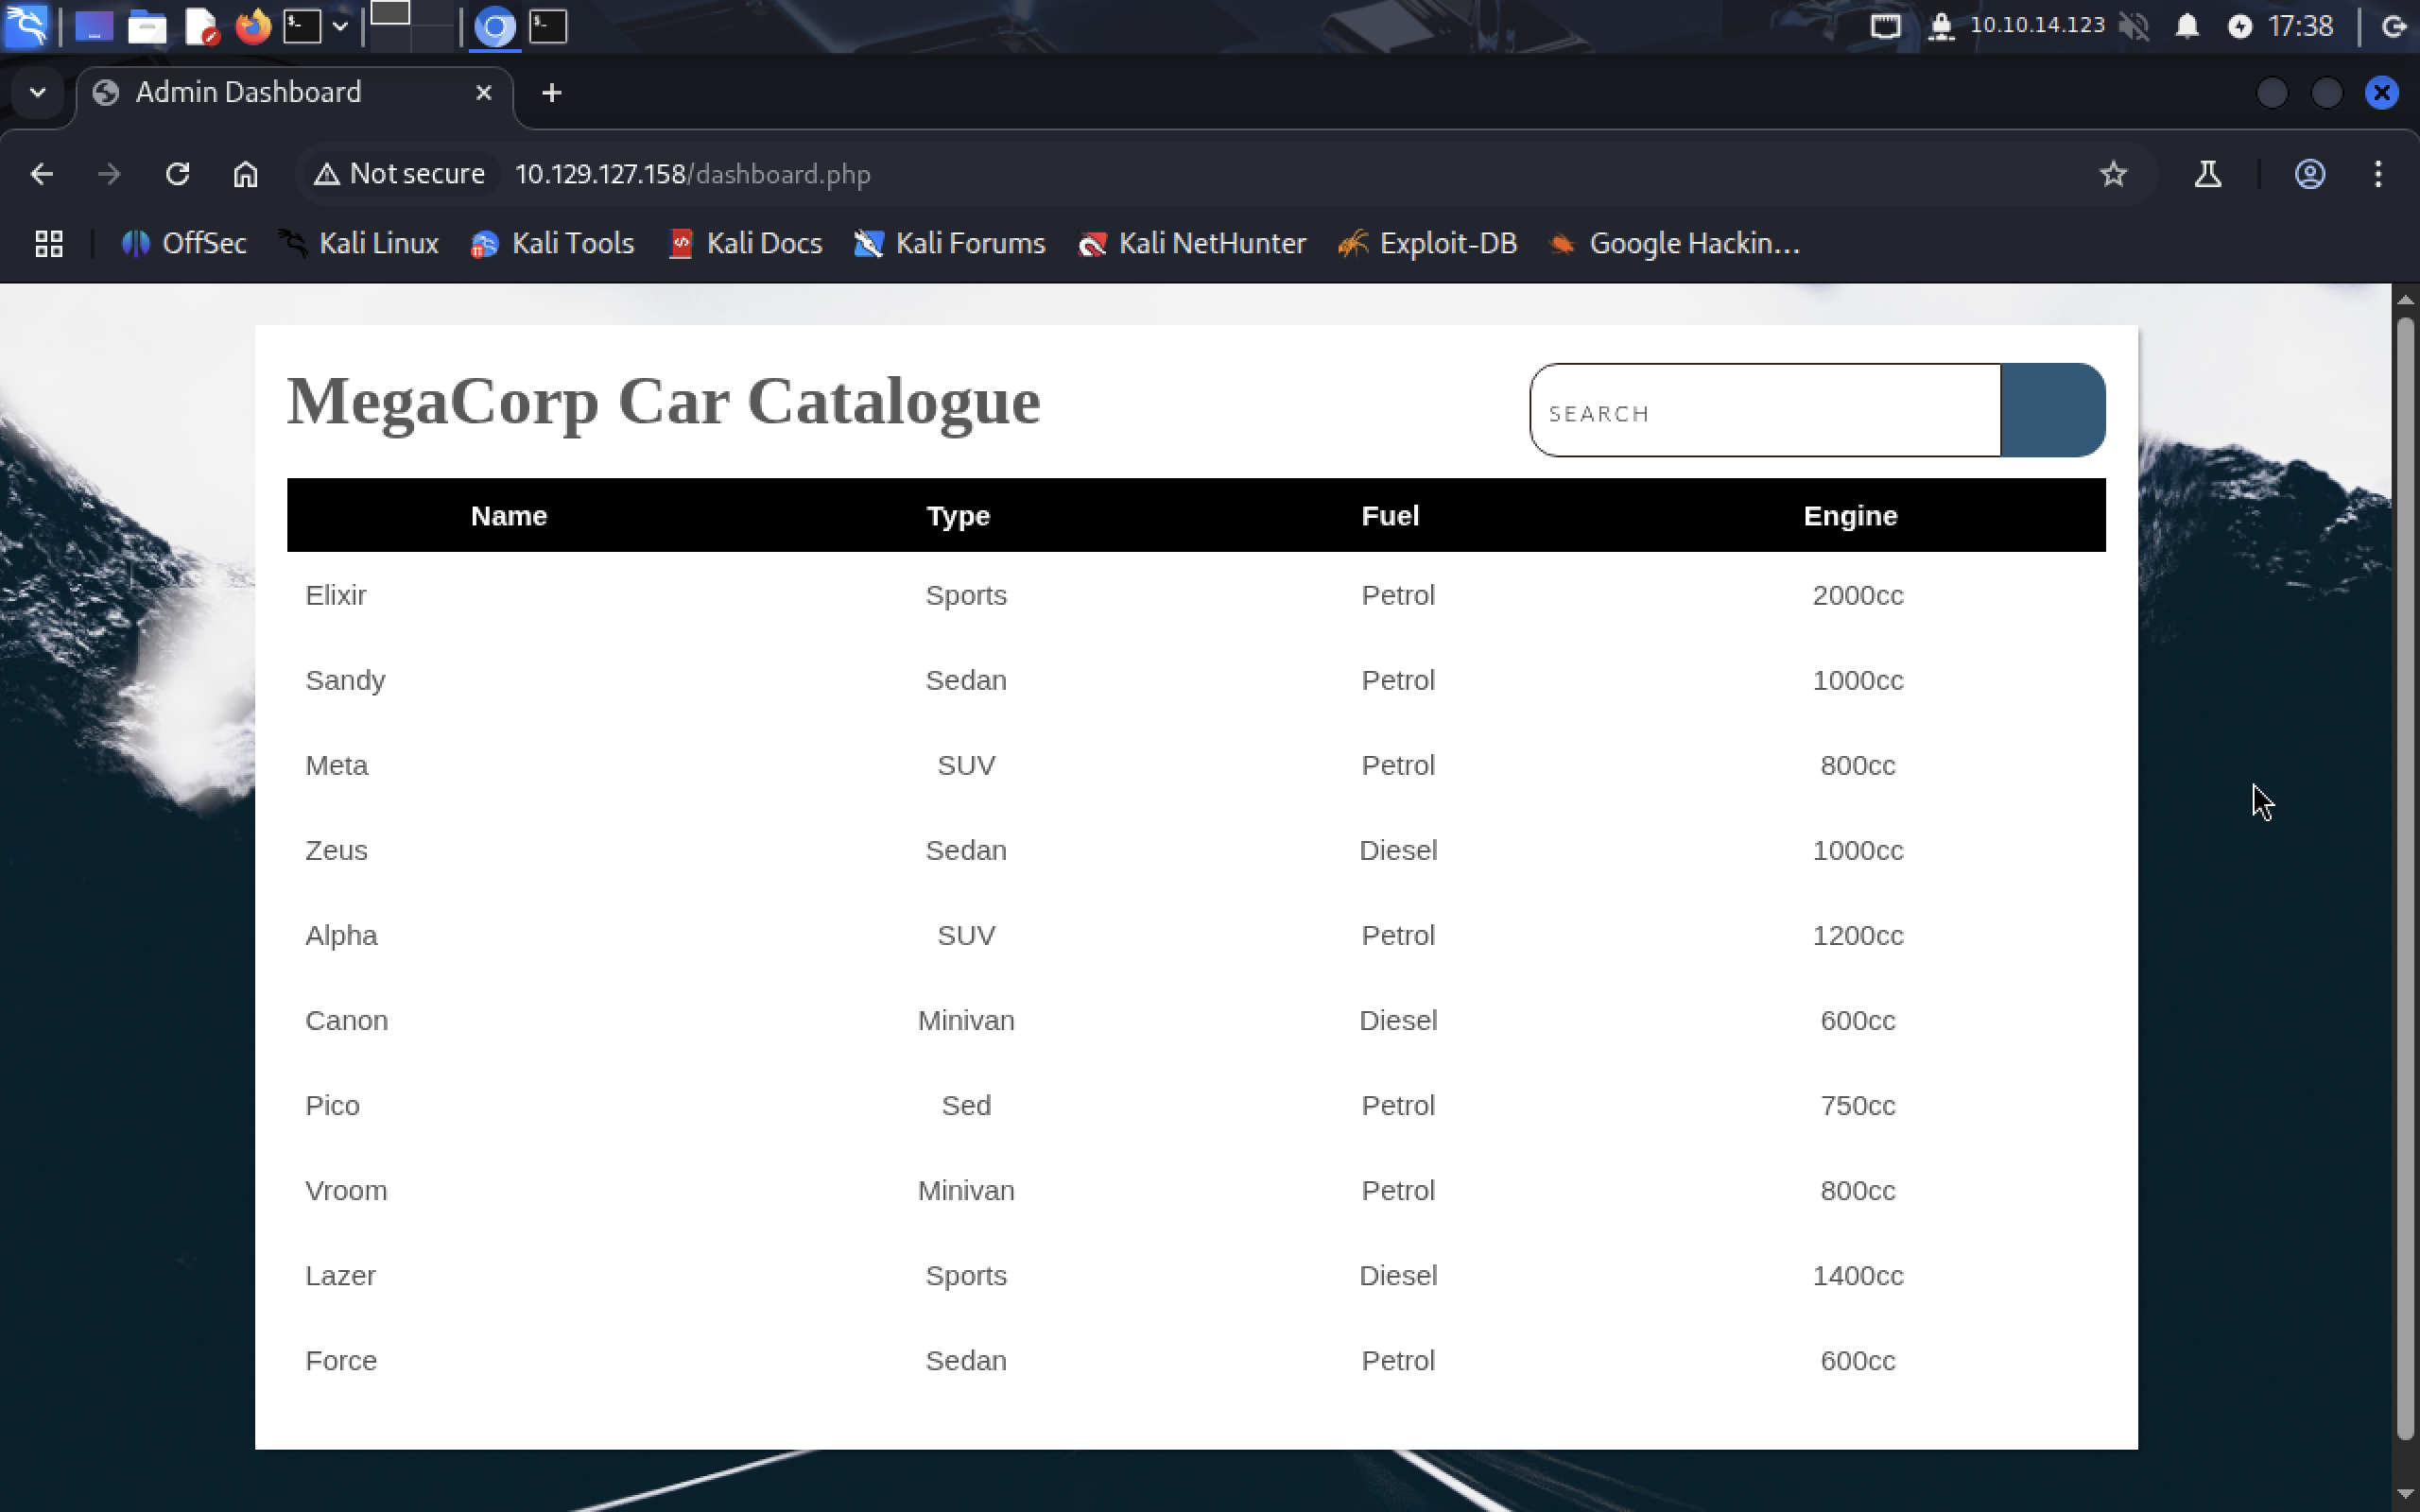
Task: Click the Fuel column header
Action: (1390, 516)
